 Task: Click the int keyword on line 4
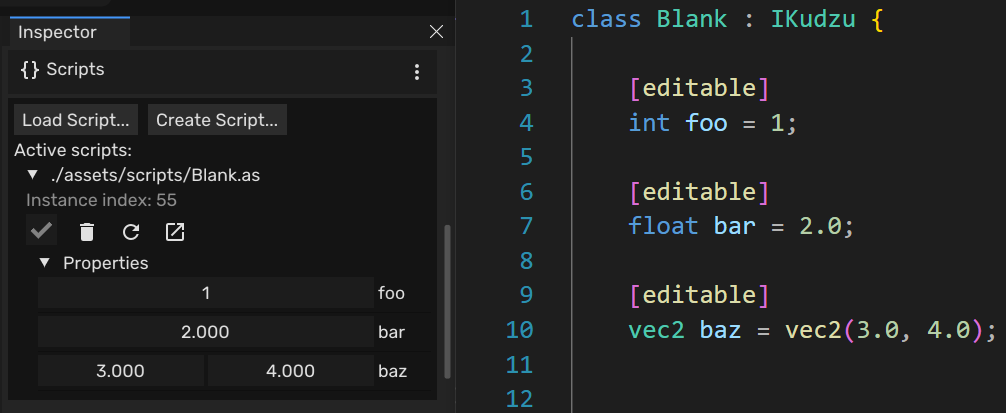649,122
